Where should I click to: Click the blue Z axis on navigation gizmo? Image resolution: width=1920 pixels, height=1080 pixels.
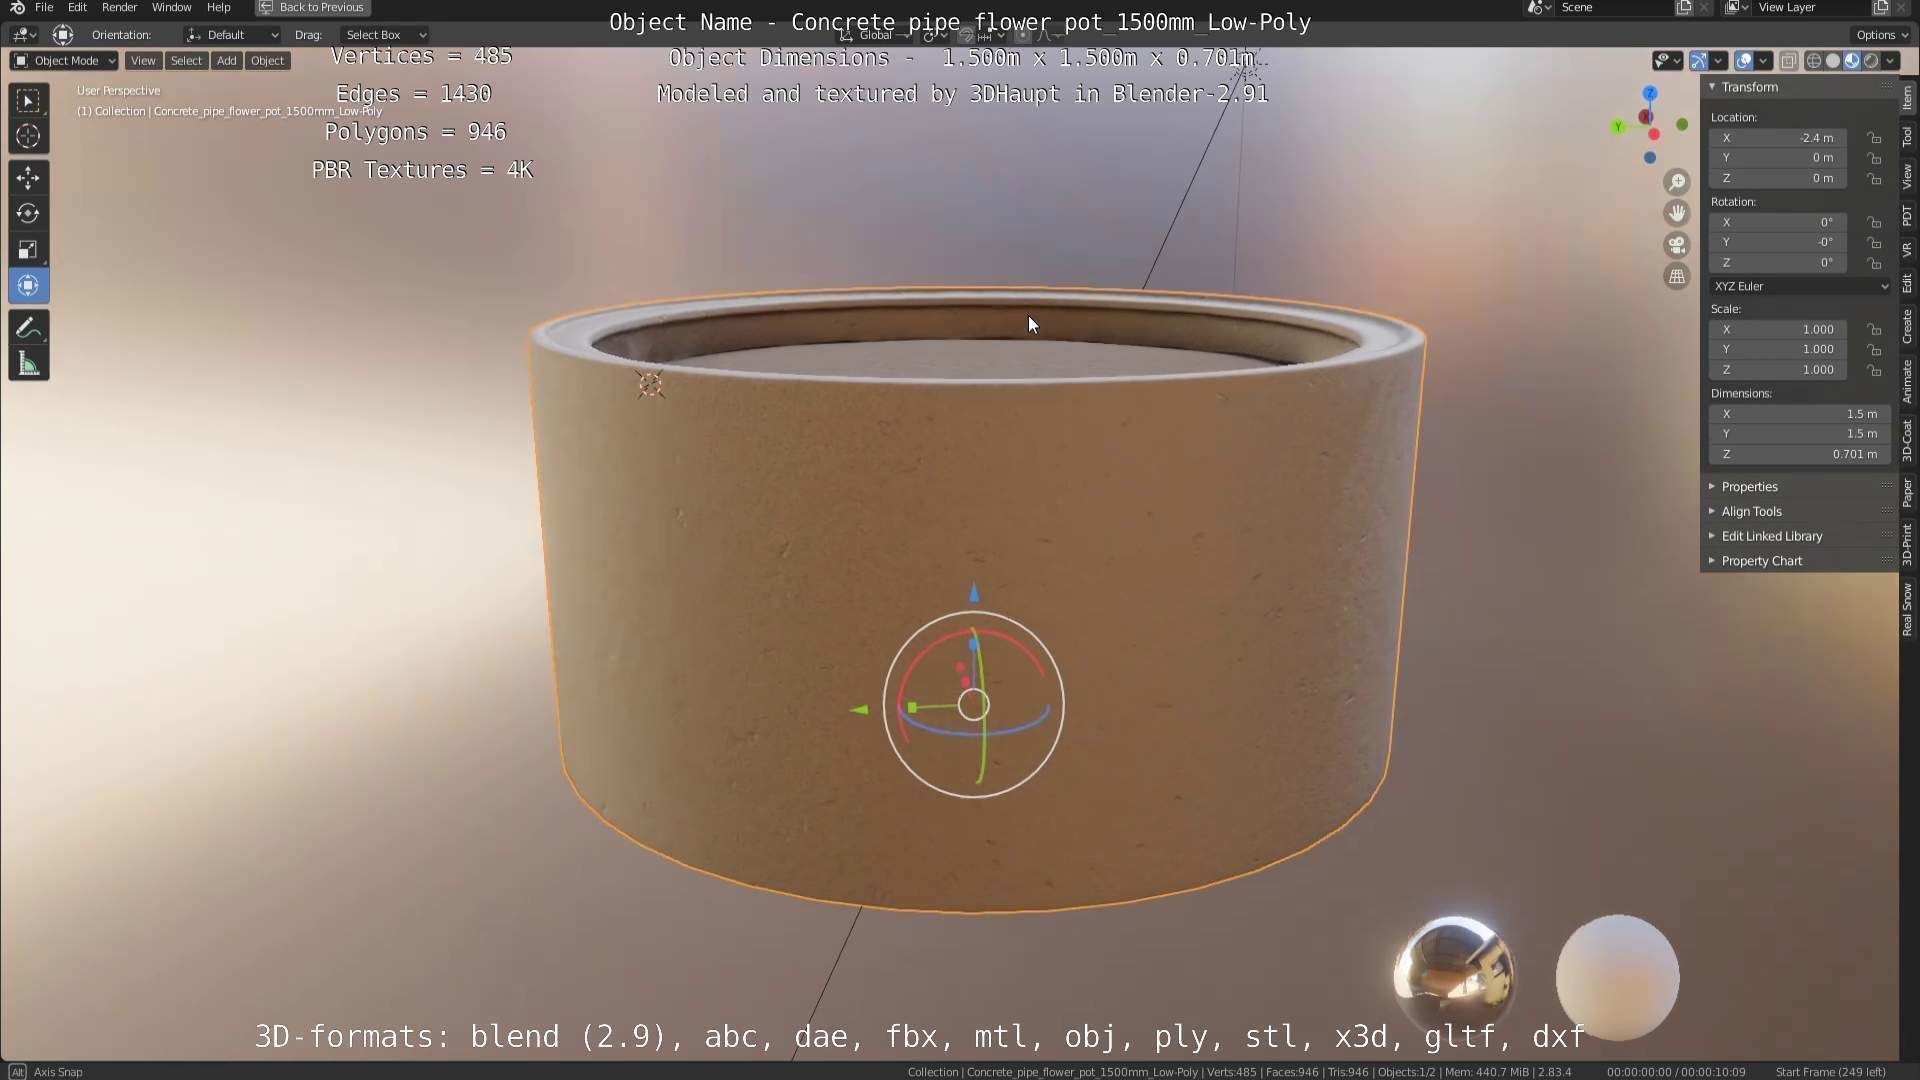tap(1650, 93)
